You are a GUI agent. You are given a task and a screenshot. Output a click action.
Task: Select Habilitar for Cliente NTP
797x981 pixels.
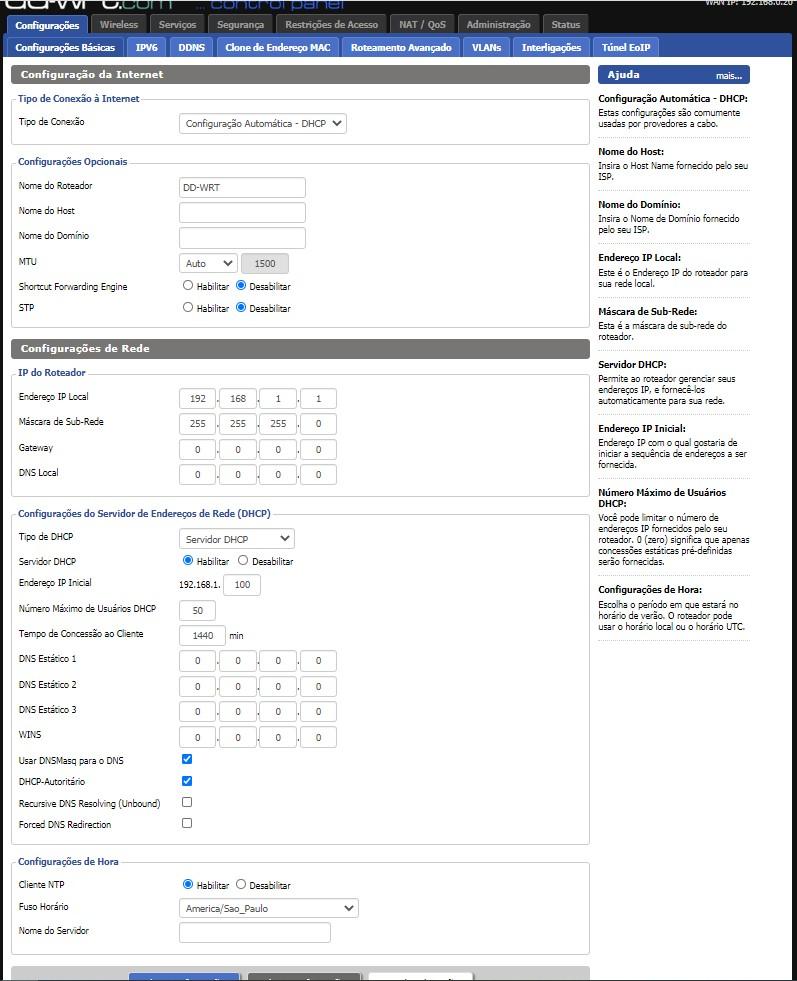pos(188,884)
